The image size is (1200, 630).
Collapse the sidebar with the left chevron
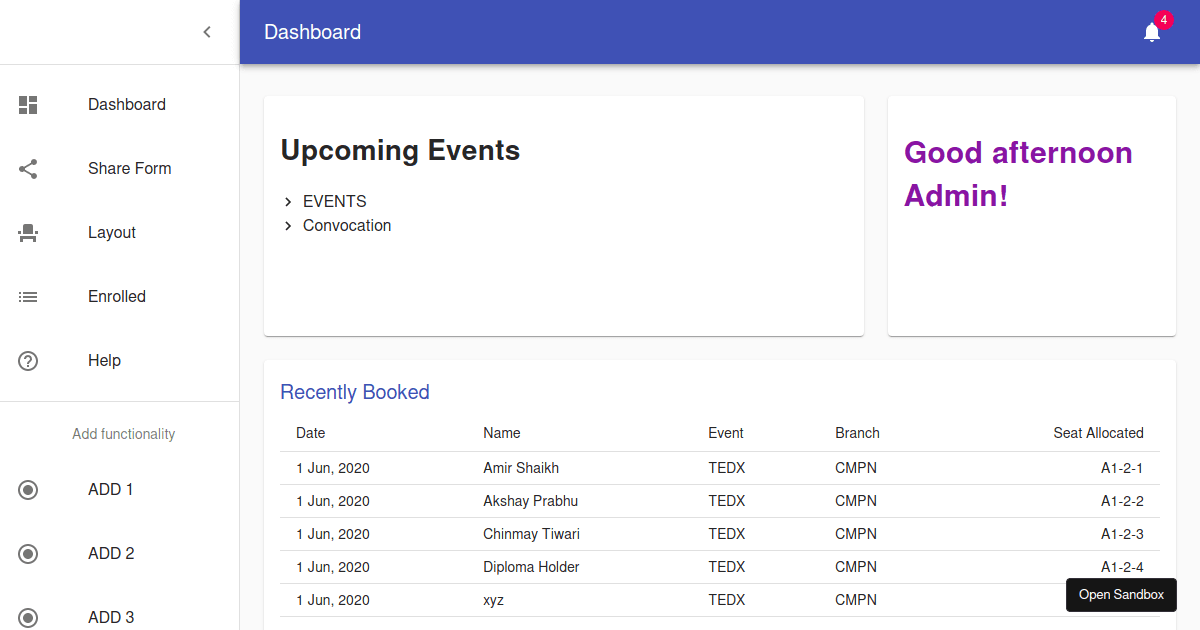[207, 31]
